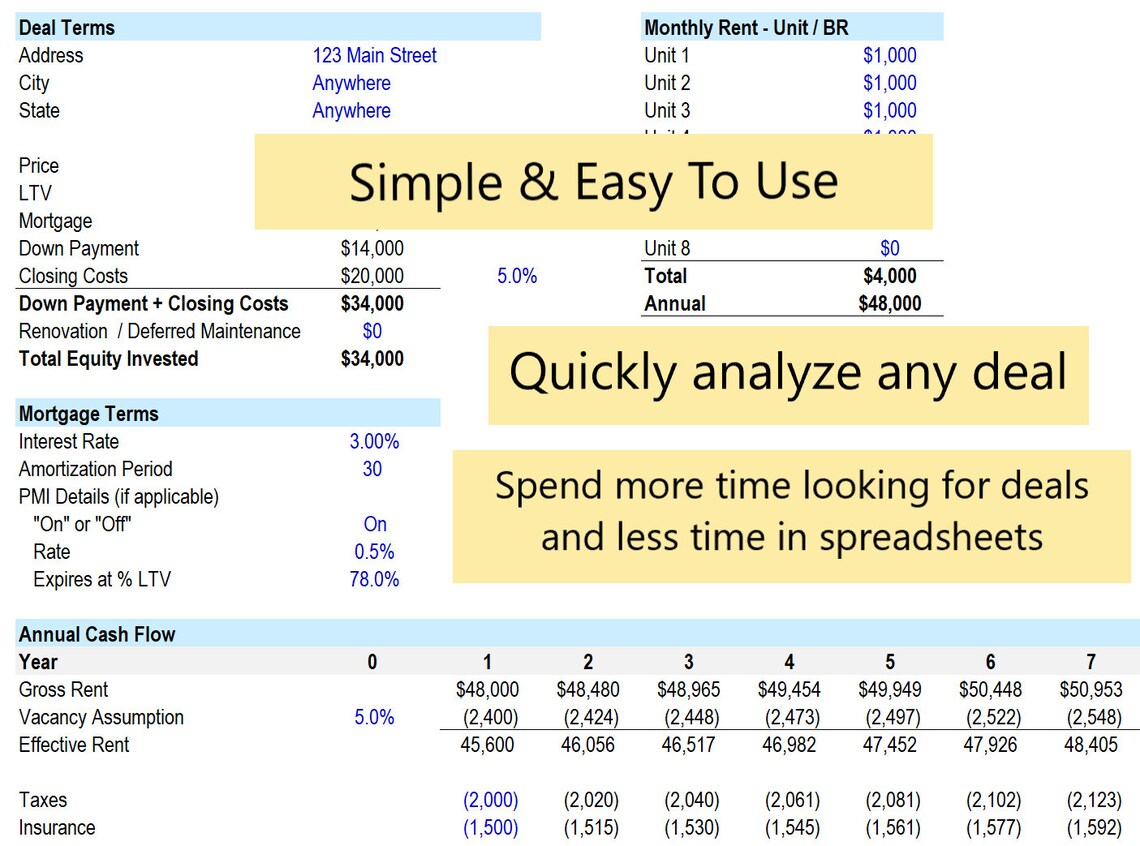Click the Annual Cash Flow section header
This screenshot has width=1140, height=846.
pyautogui.click(x=95, y=633)
